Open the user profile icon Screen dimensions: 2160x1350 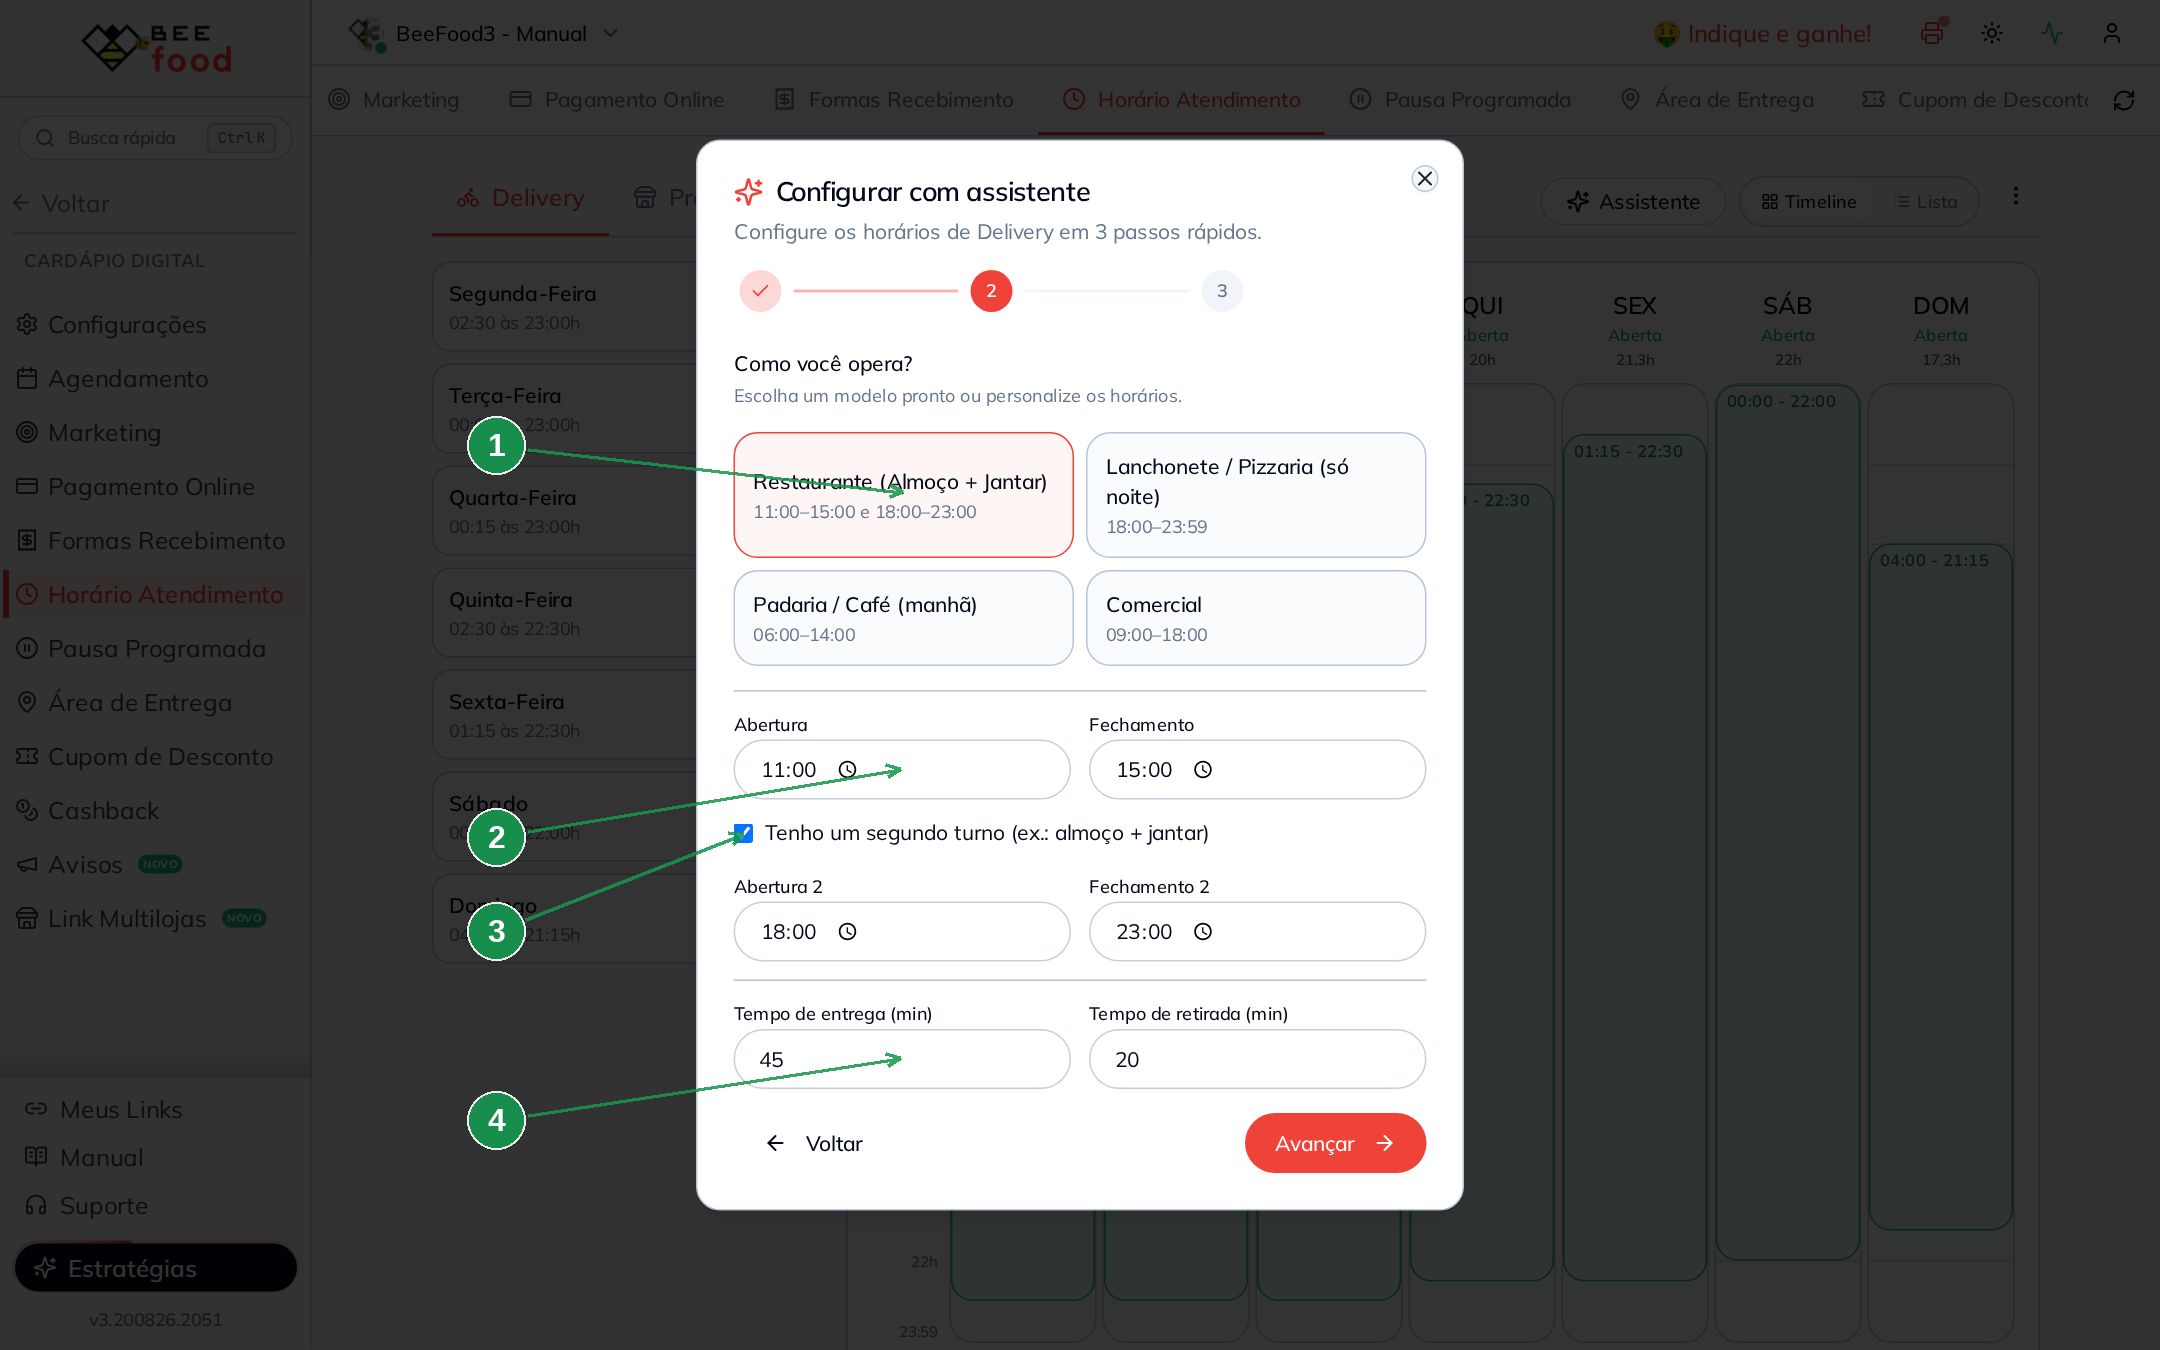2112,33
